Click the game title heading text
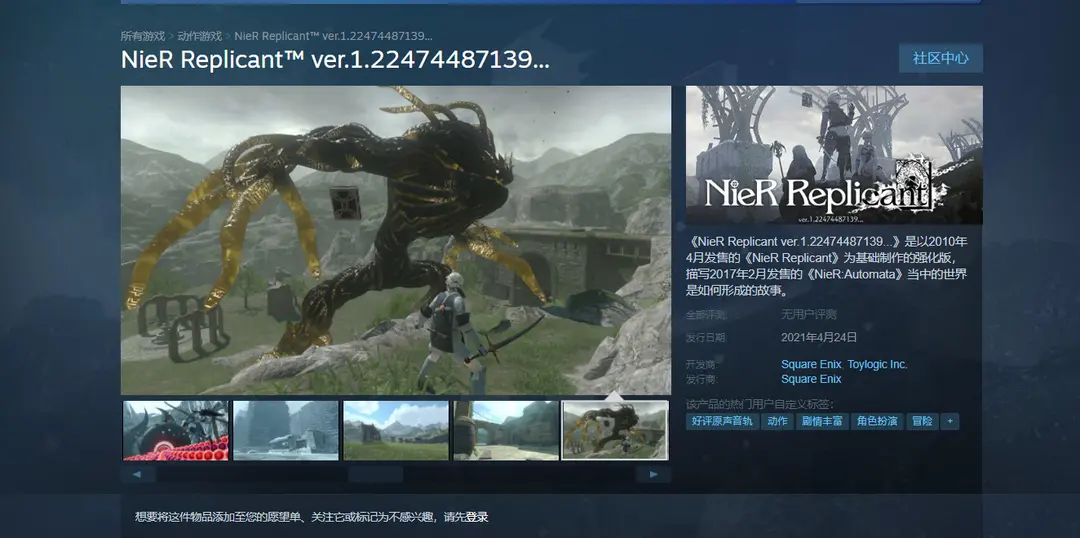Screen dimensions: 1080x538 (x=335, y=59)
